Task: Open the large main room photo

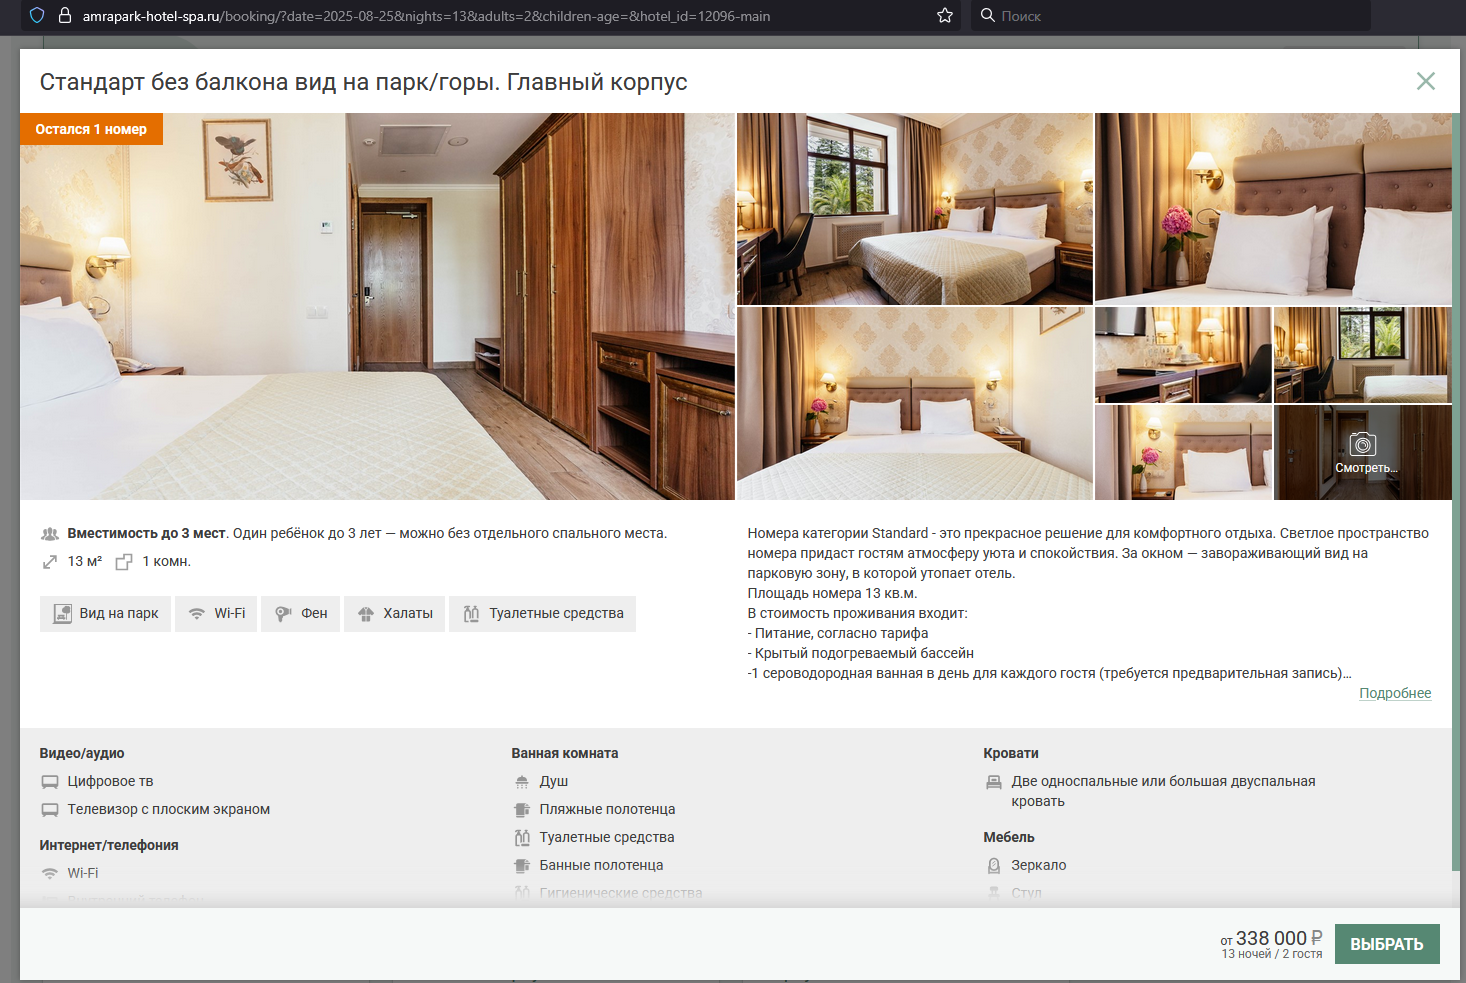Action: pos(377,306)
